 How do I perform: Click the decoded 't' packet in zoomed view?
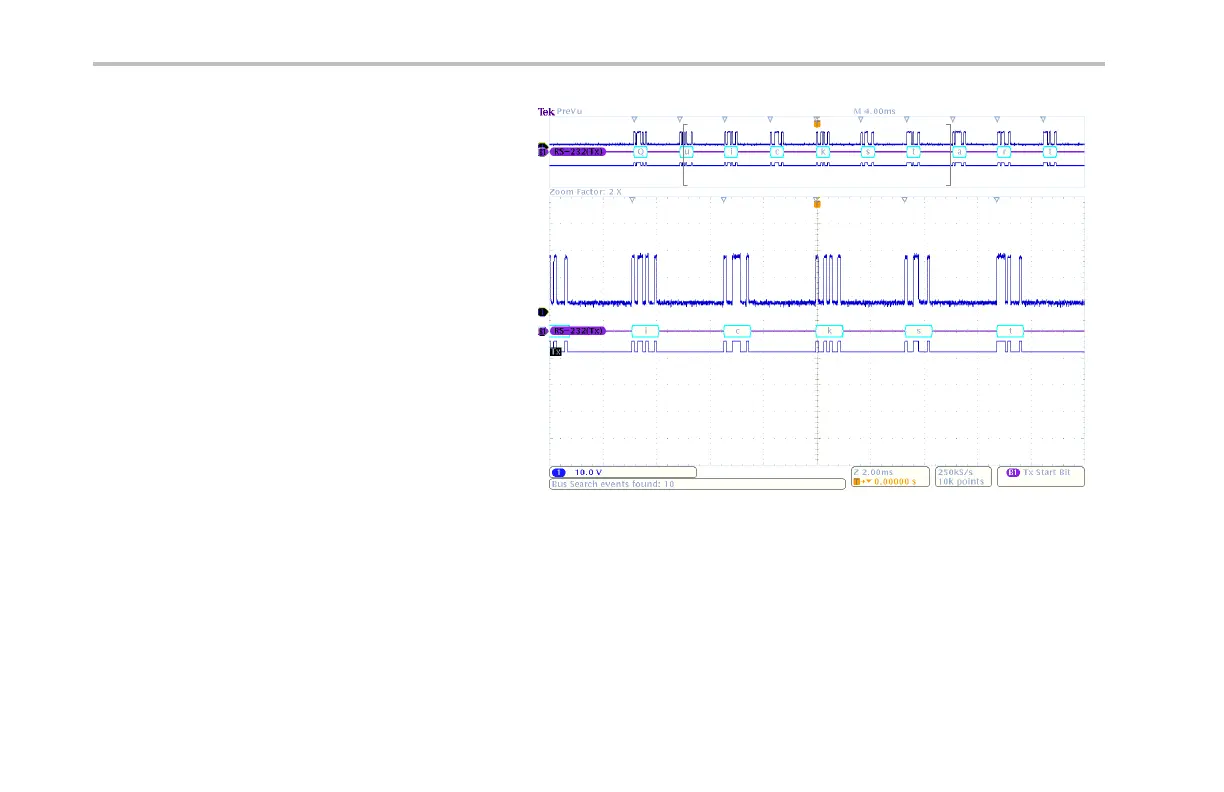[1011, 330]
